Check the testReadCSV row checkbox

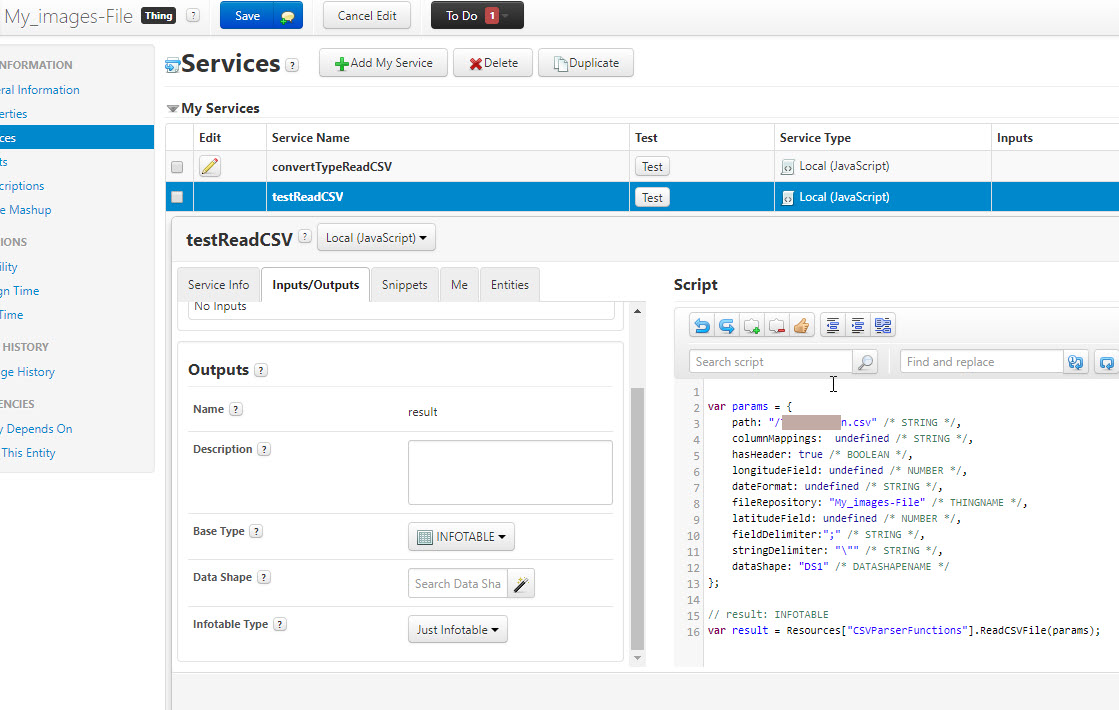point(177,196)
